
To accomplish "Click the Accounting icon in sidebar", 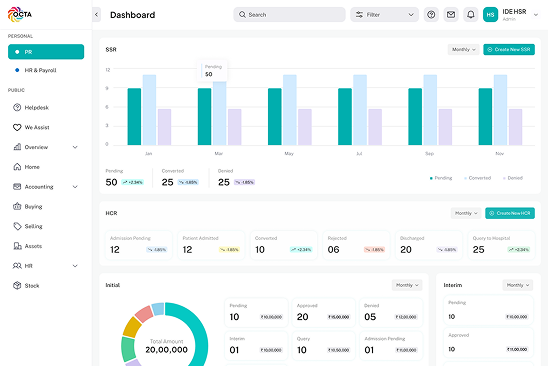I will (17, 187).
